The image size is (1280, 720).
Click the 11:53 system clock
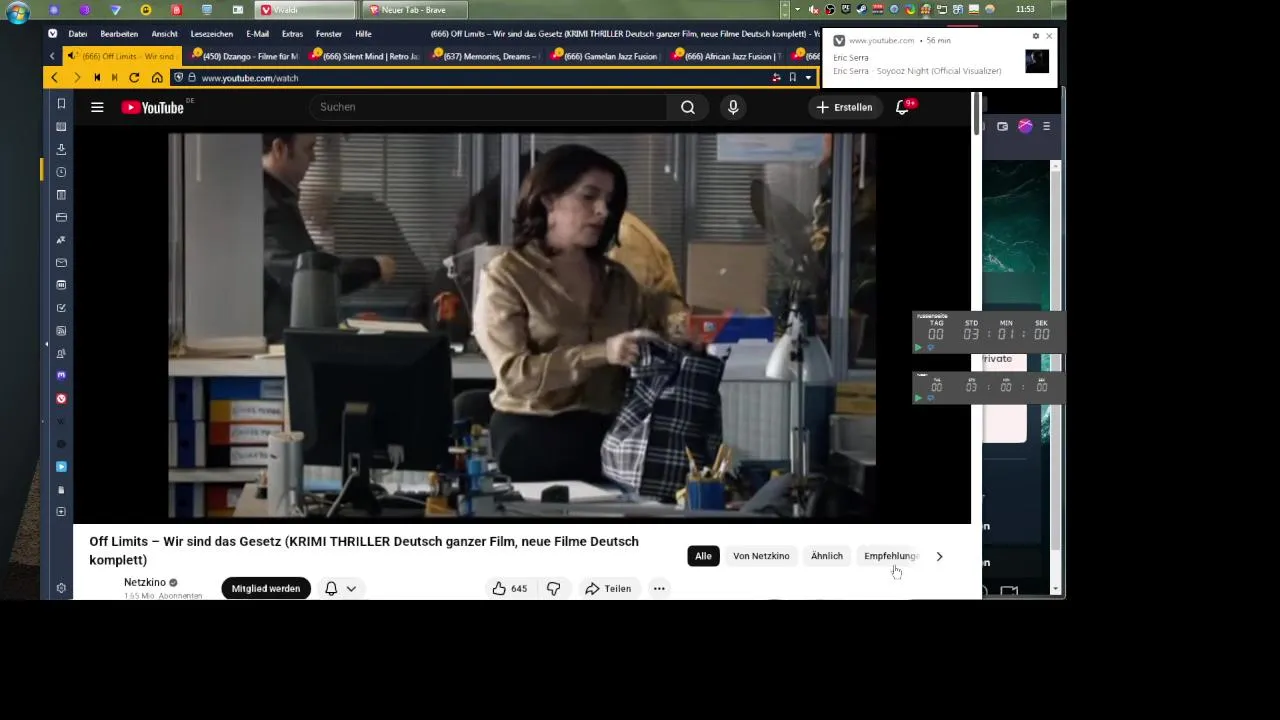pyautogui.click(x=1025, y=9)
